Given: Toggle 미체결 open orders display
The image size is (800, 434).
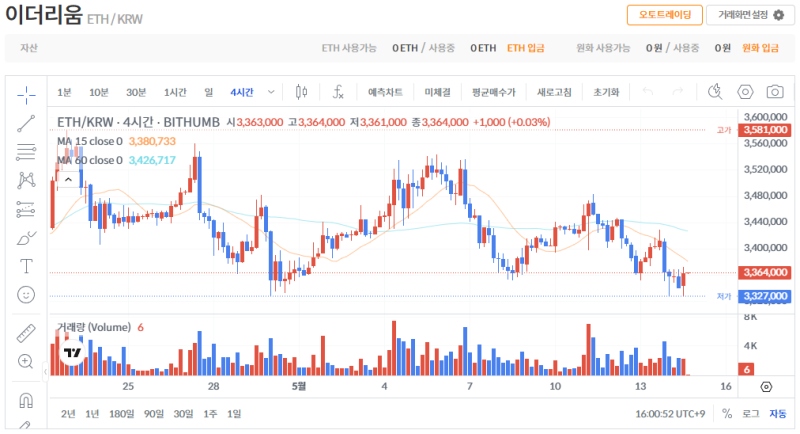Looking at the screenshot, I should pos(437,92).
